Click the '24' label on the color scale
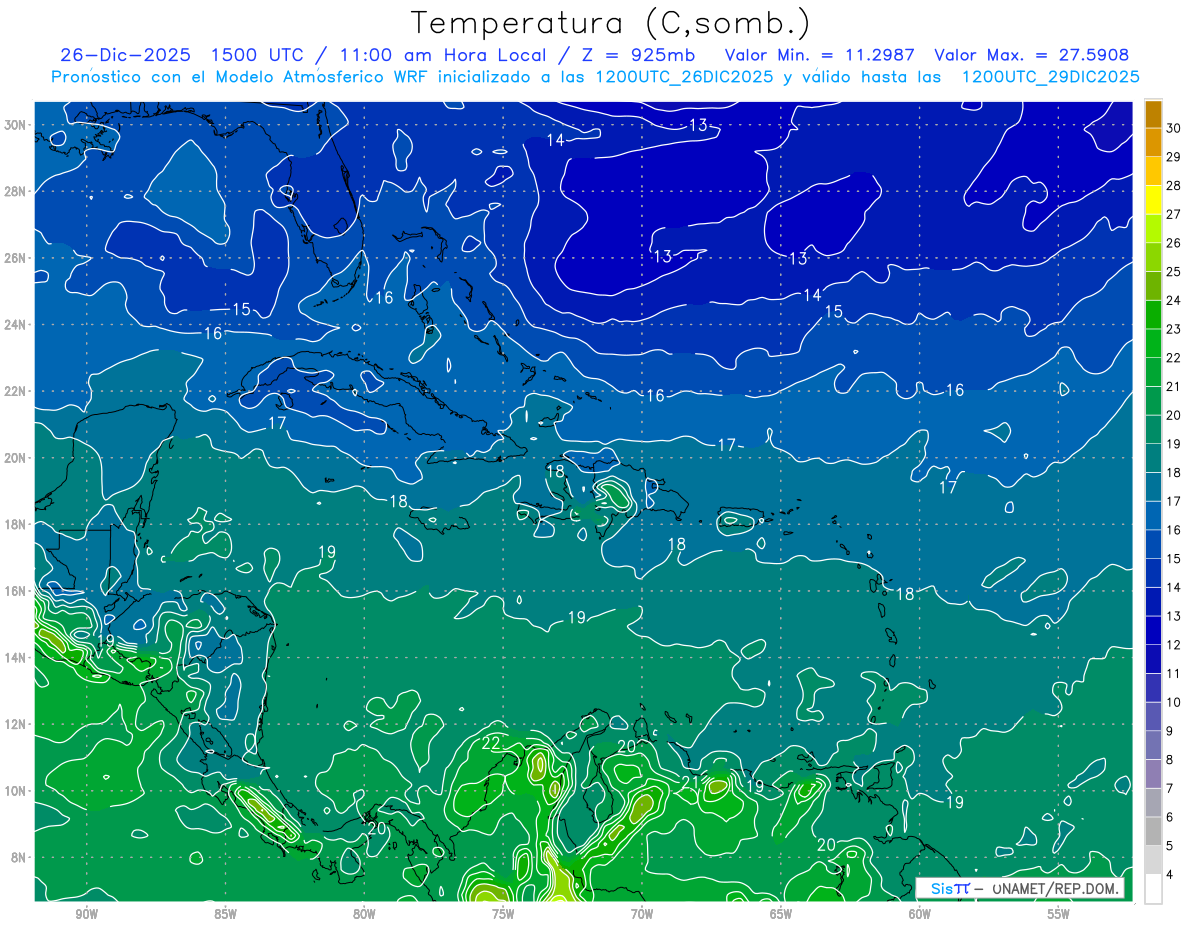The height and width of the screenshot is (927, 1200). coord(1174,300)
